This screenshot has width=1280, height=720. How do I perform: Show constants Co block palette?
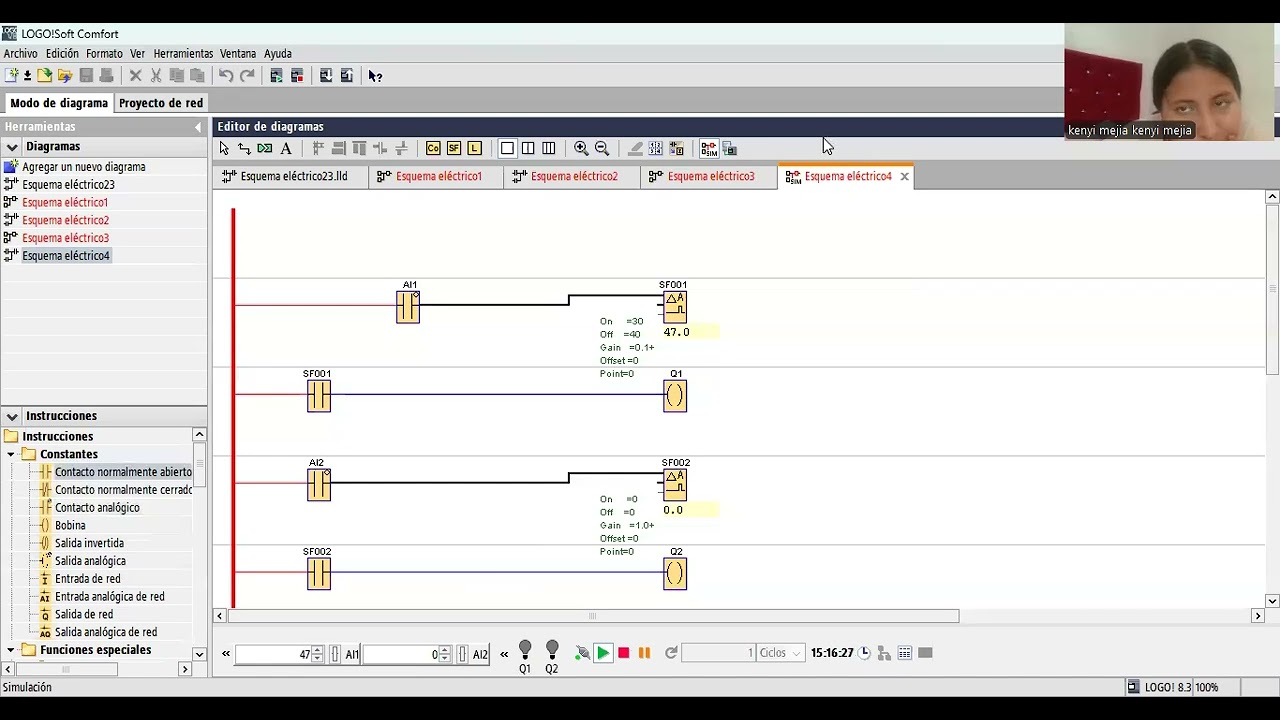(433, 148)
